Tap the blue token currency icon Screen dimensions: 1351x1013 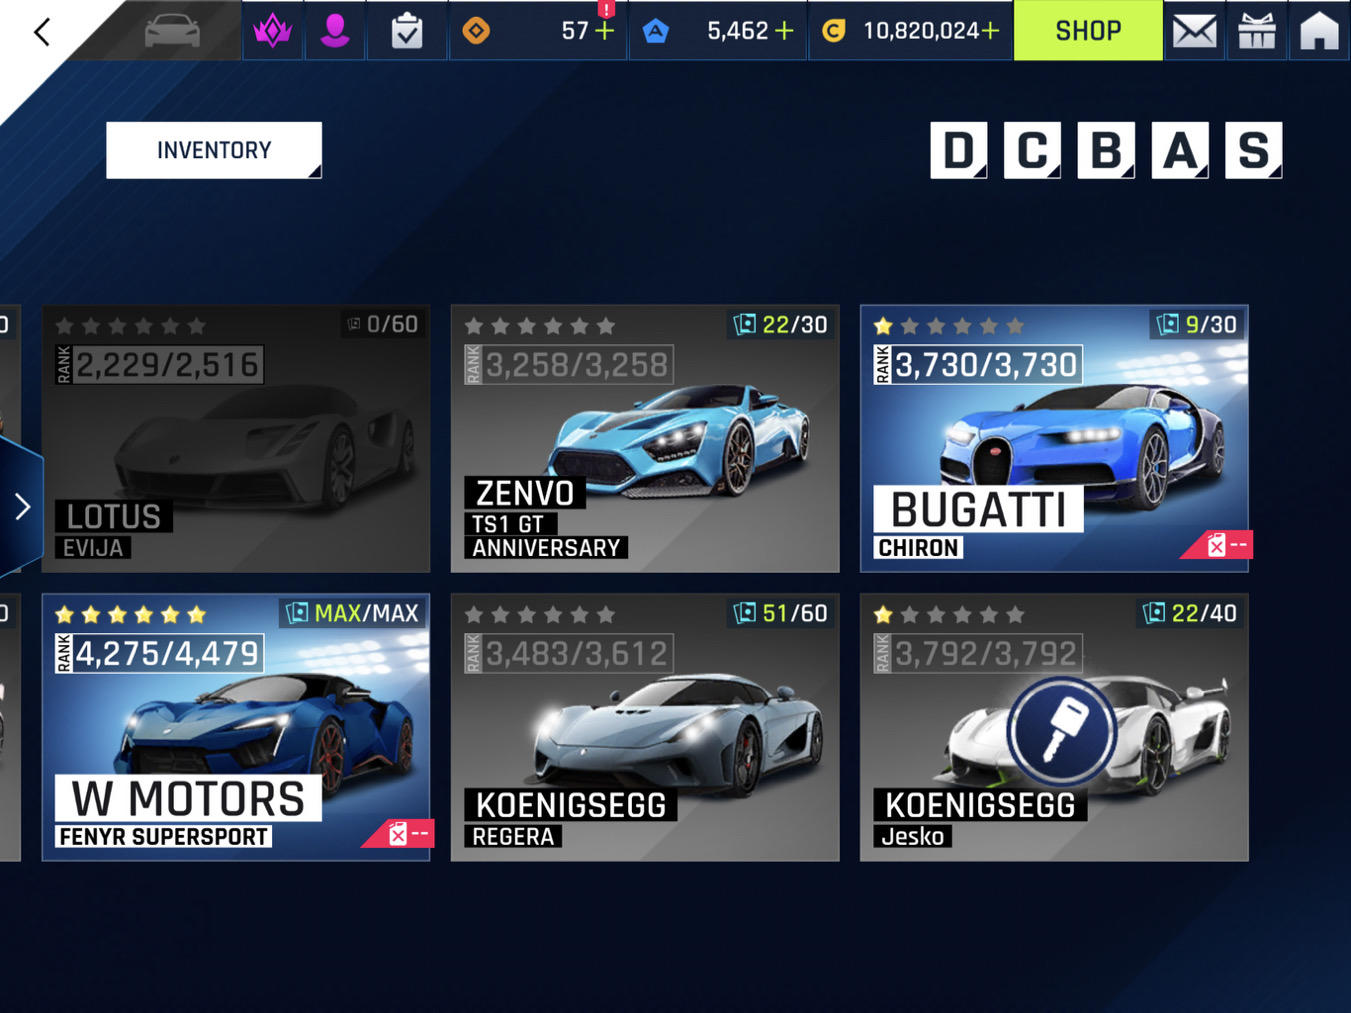click(x=655, y=31)
